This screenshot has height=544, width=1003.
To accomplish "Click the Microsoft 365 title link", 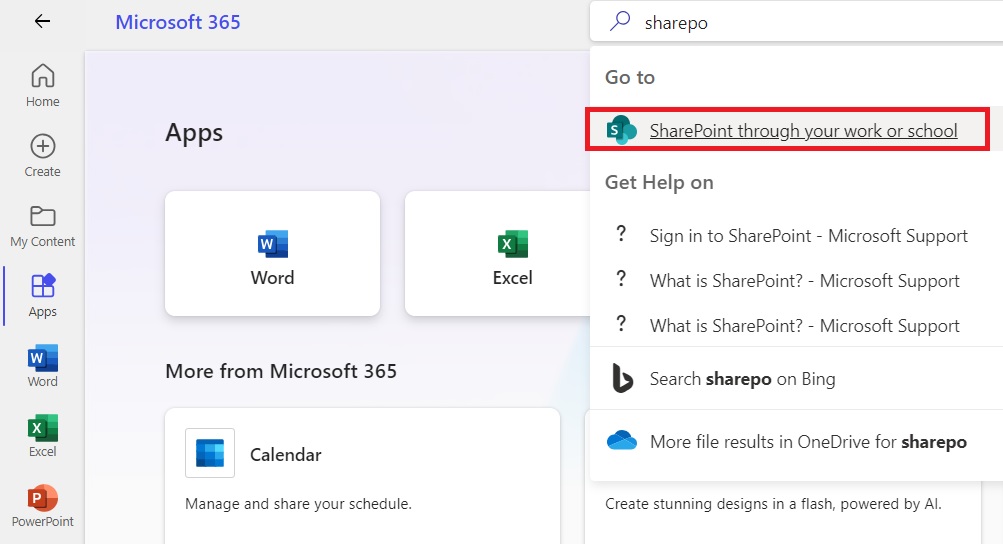I will [x=178, y=22].
